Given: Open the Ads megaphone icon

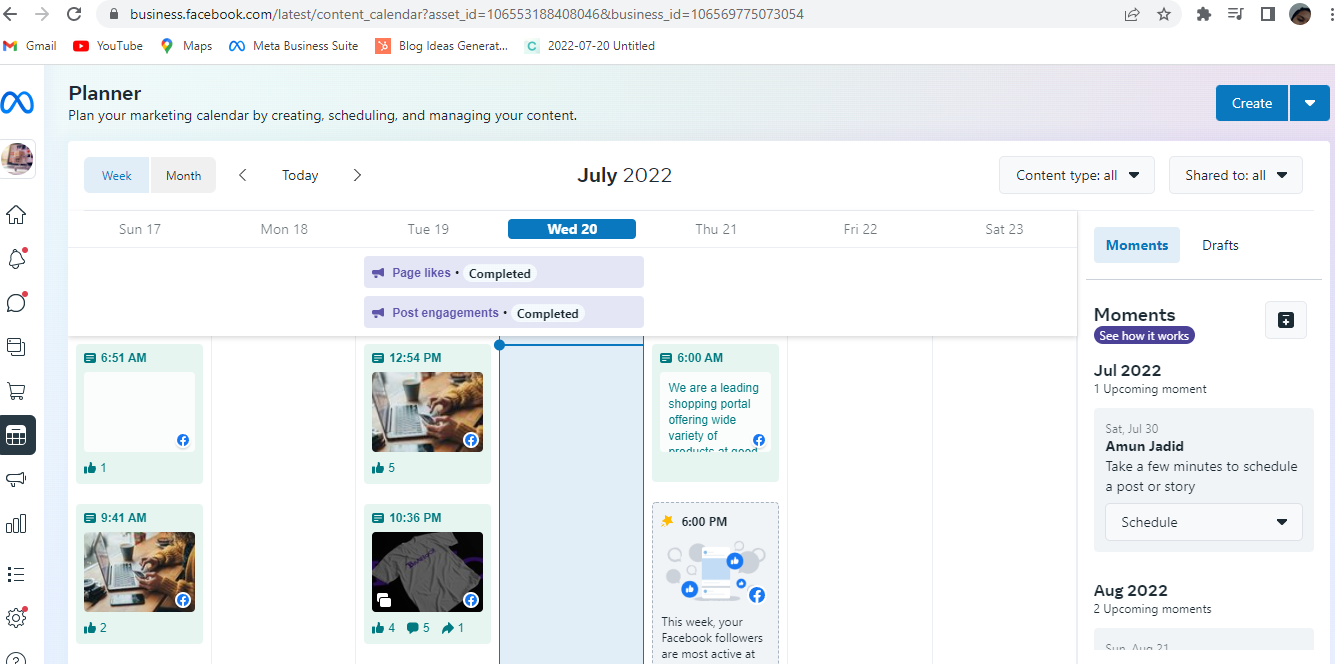Looking at the screenshot, I should click(x=17, y=479).
